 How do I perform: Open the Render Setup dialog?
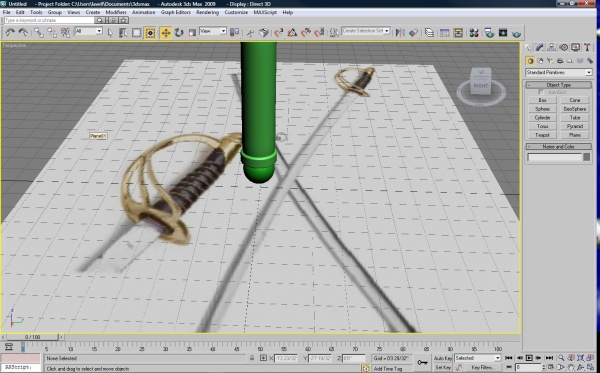coord(489,33)
